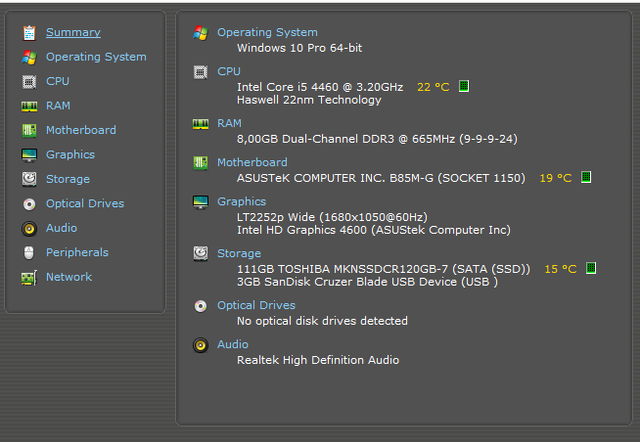The height and width of the screenshot is (442, 640).
Task: Open Storage in the sidebar
Action: click(x=68, y=179)
